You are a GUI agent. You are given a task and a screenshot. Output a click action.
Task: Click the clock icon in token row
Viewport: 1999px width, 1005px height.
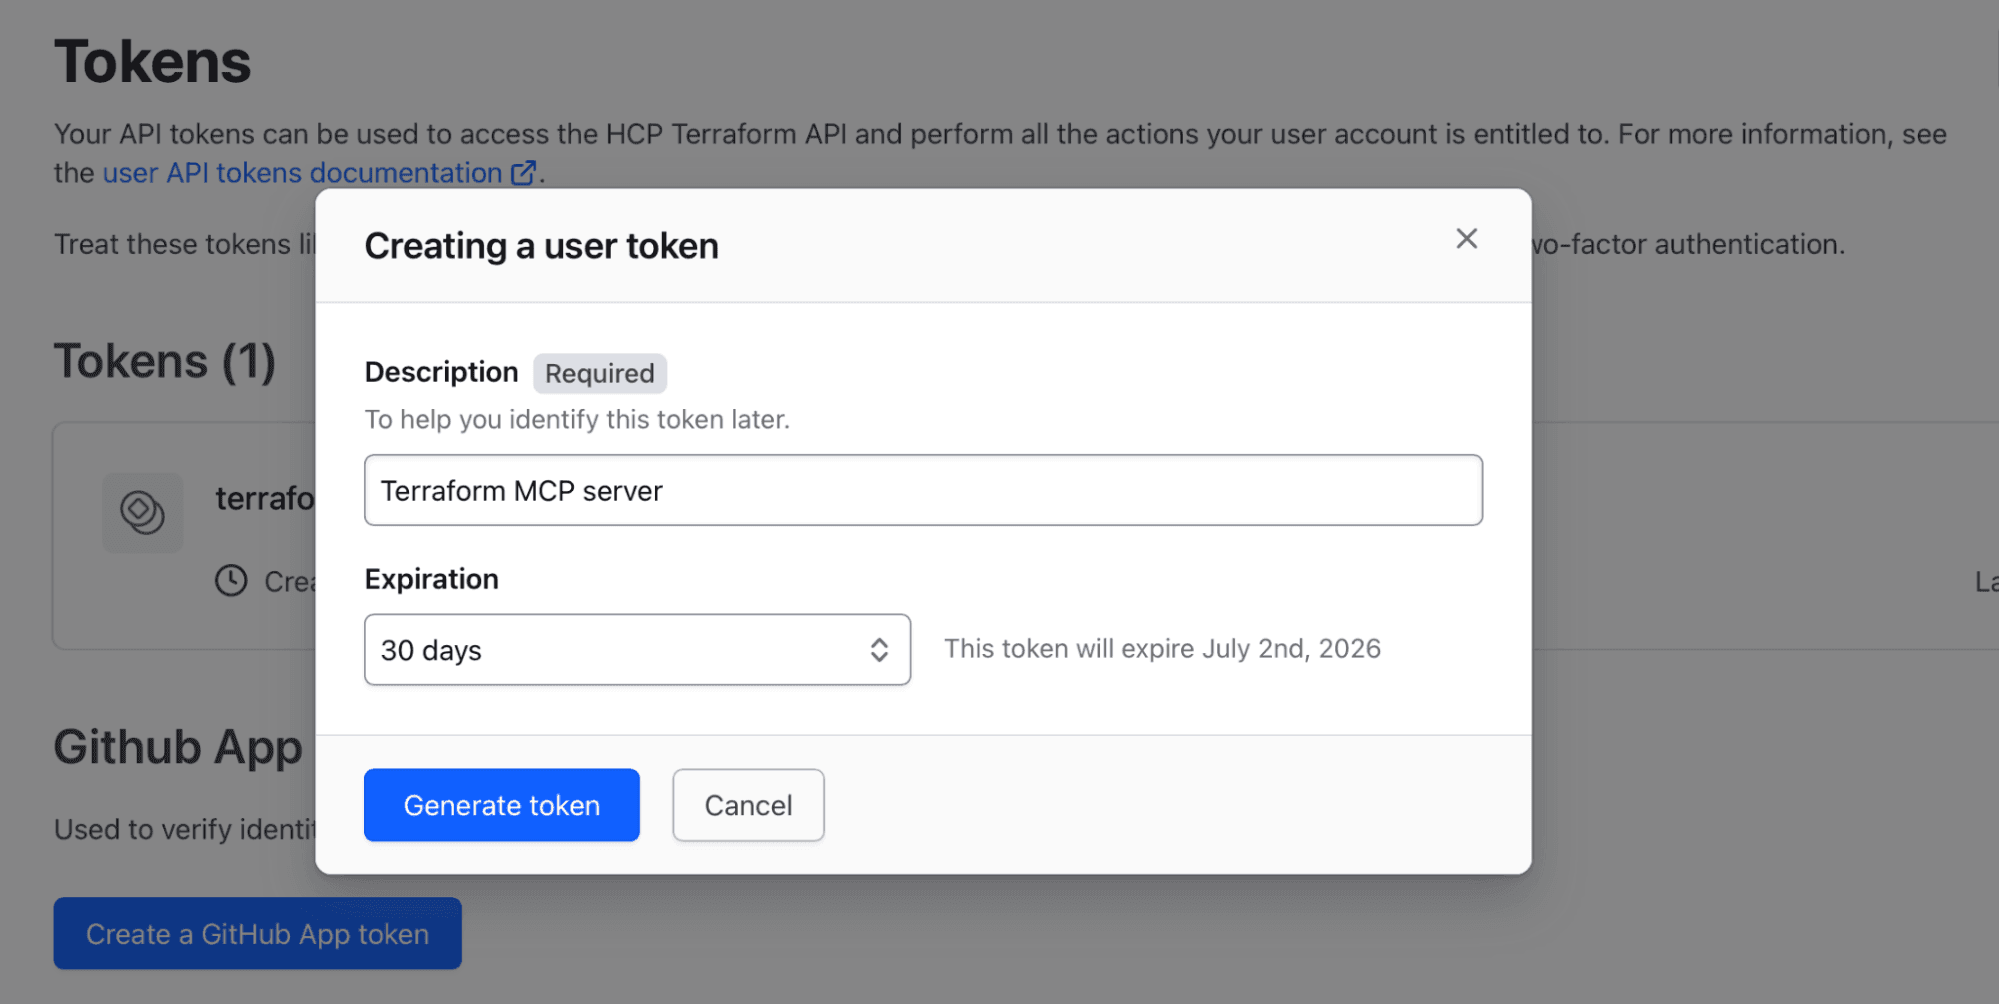pos(231,581)
